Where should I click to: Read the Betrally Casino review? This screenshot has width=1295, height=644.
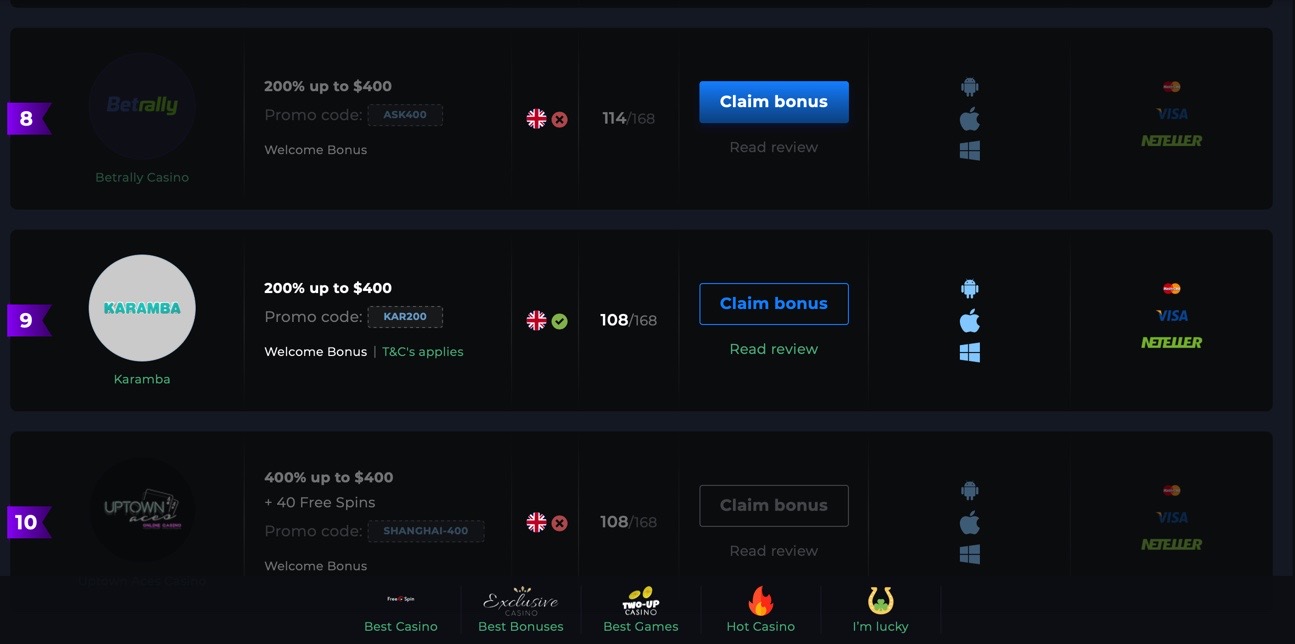(774, 147)
